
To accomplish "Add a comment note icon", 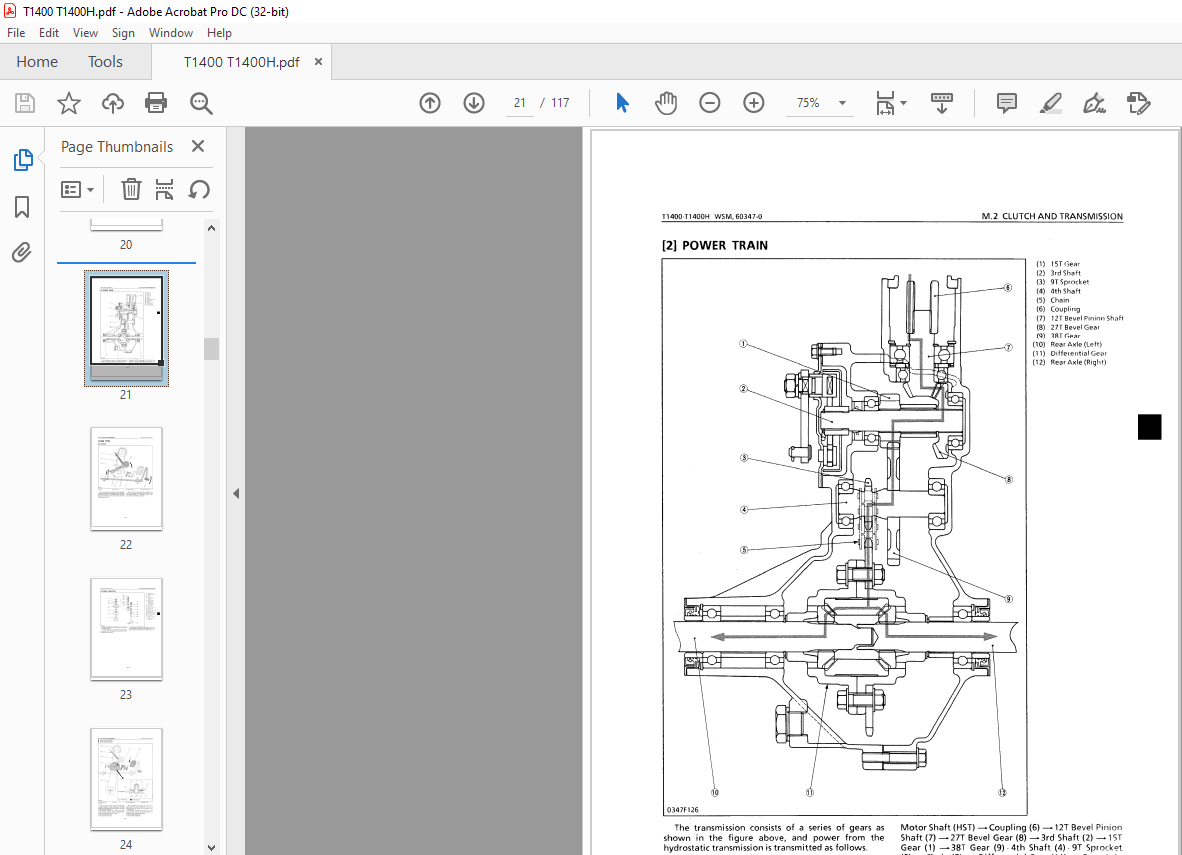I will (1006, 103).
